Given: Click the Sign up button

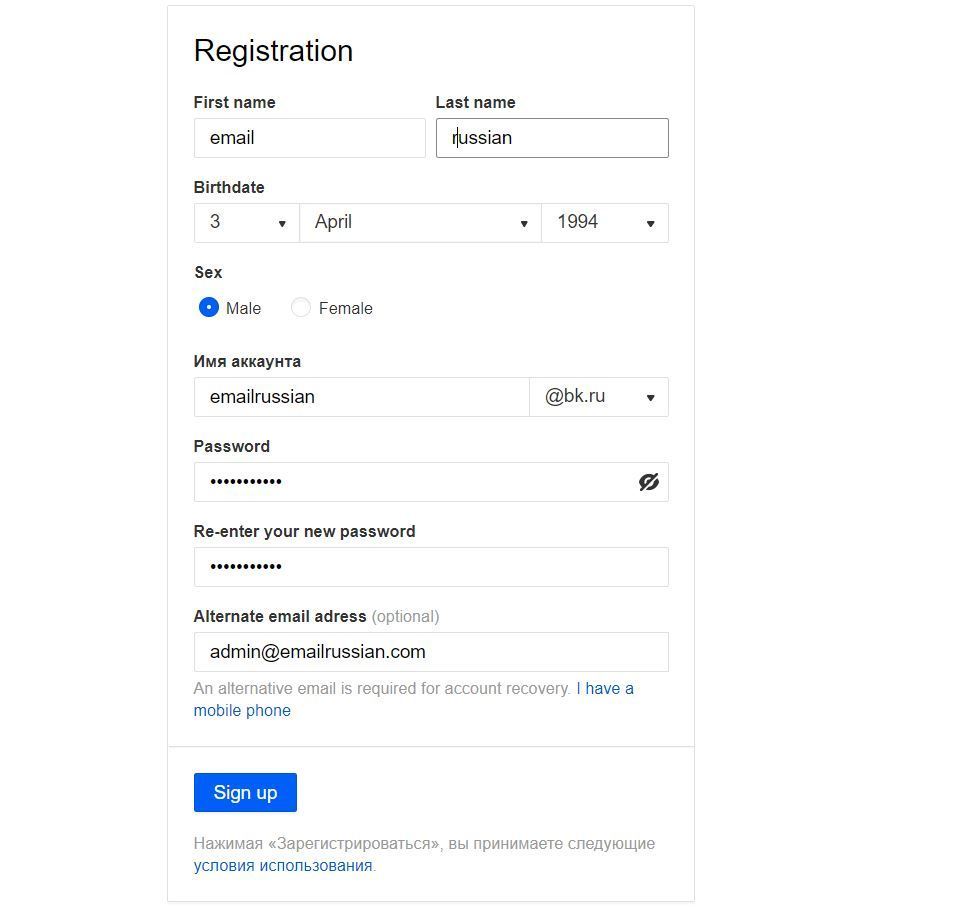Looking at the screenshot, I should 245,793.
